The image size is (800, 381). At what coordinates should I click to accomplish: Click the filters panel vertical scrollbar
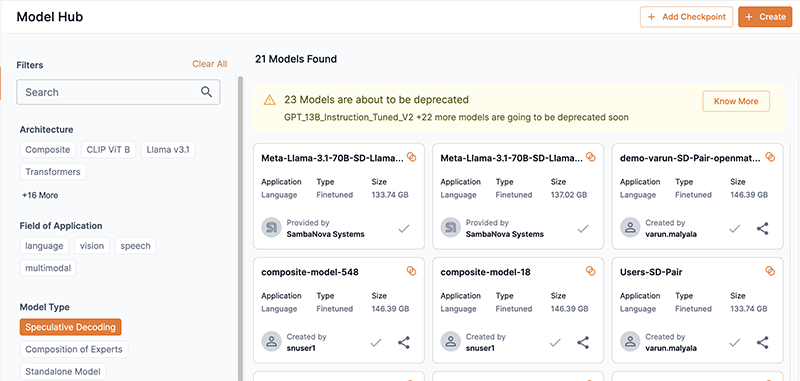240,227
